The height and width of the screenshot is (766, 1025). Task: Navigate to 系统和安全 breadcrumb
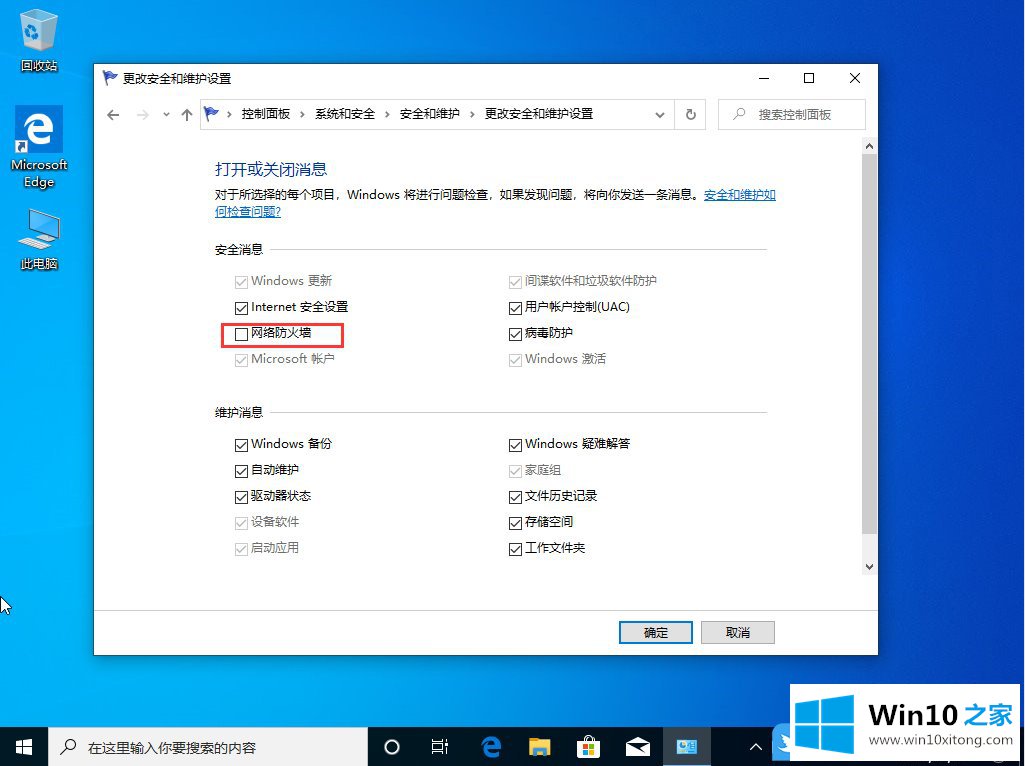click(344, 114)
